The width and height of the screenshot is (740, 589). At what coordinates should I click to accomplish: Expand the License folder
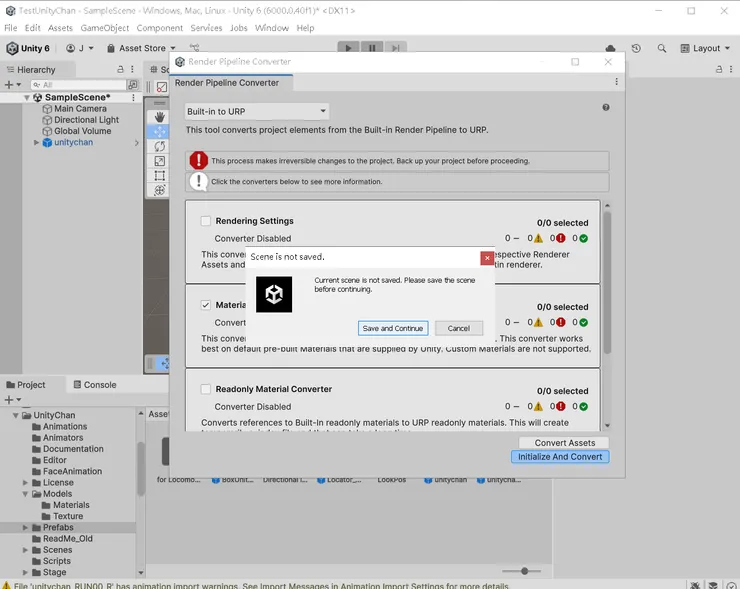25,482
